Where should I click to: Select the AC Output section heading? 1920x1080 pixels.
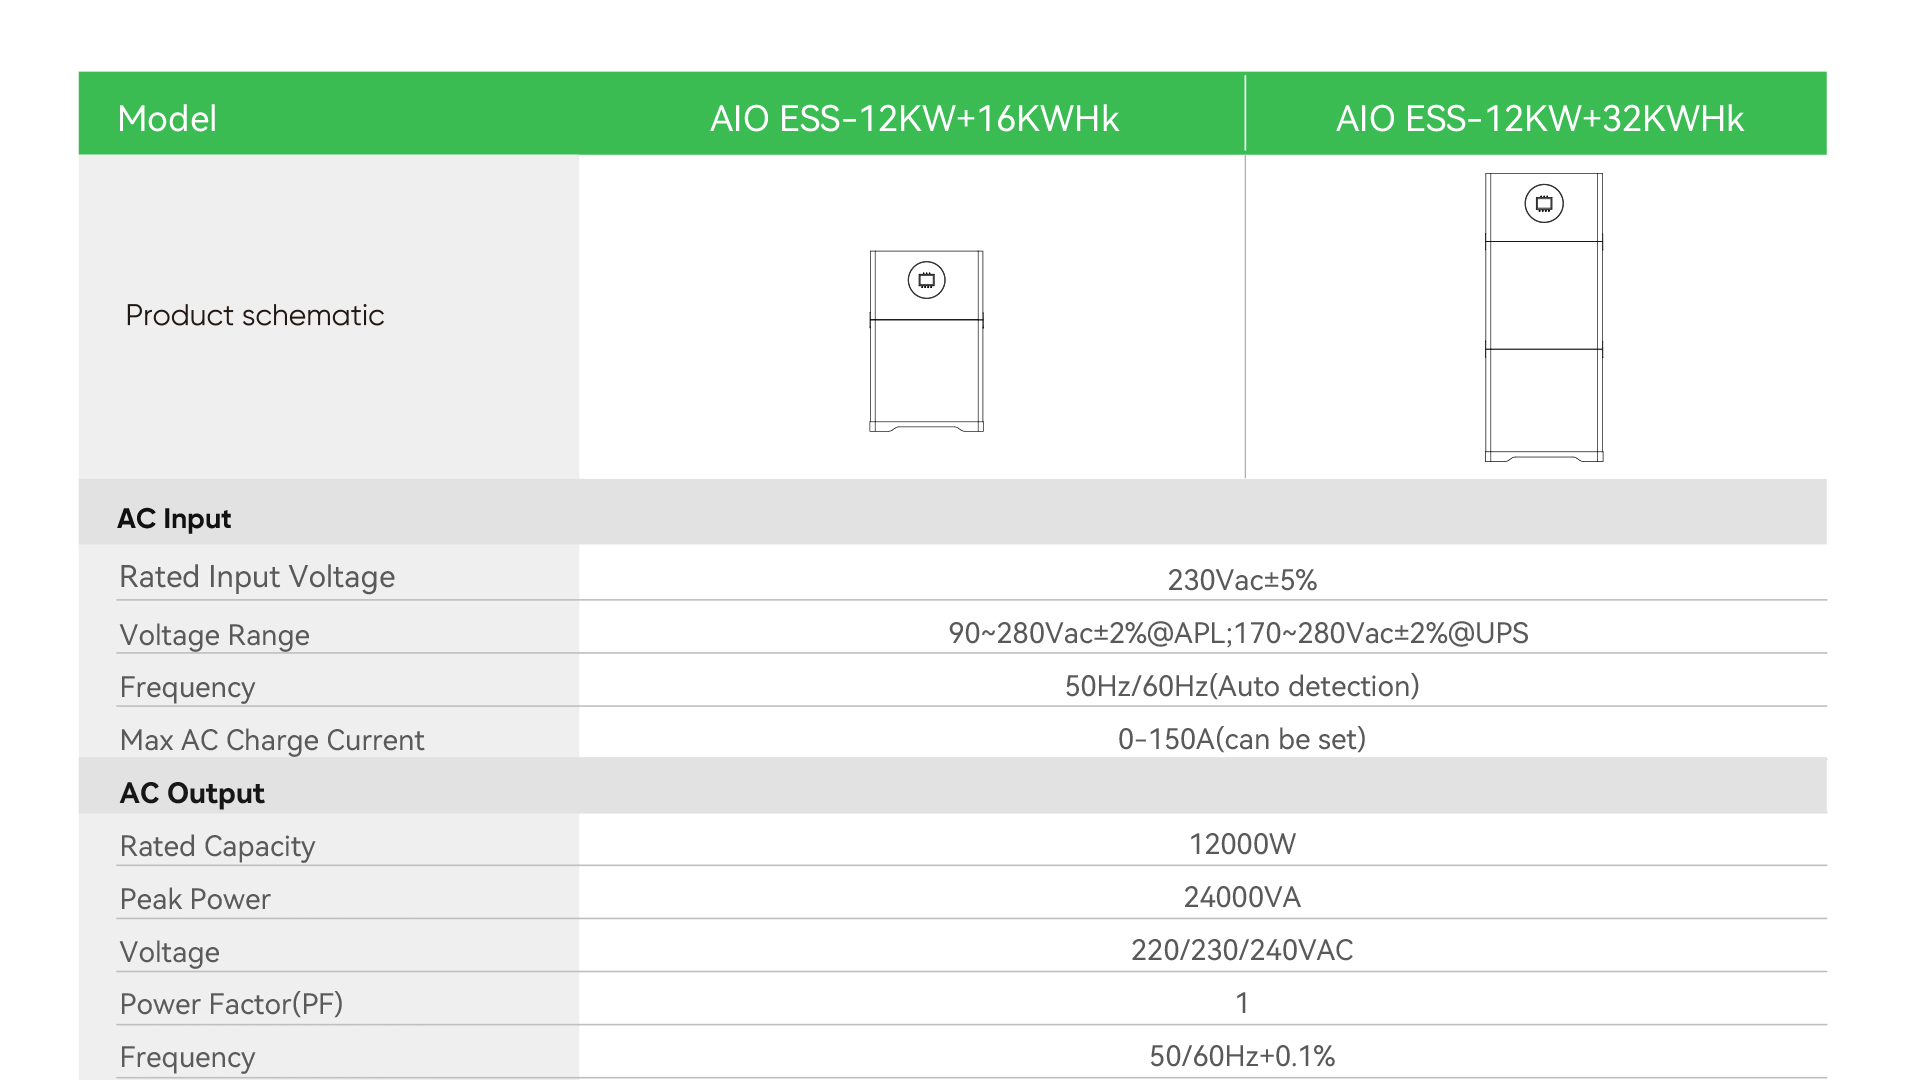(x=192, y=793)
